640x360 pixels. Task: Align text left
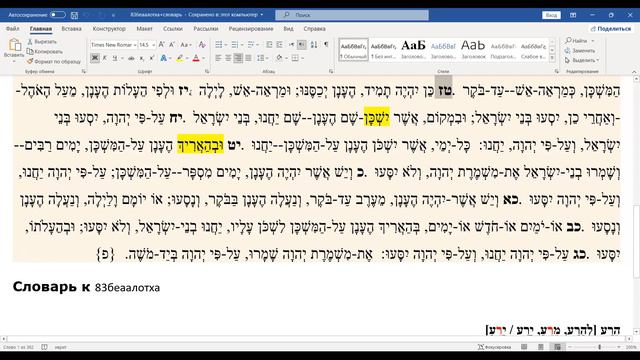pyautogui.click(x=218, y=58)
